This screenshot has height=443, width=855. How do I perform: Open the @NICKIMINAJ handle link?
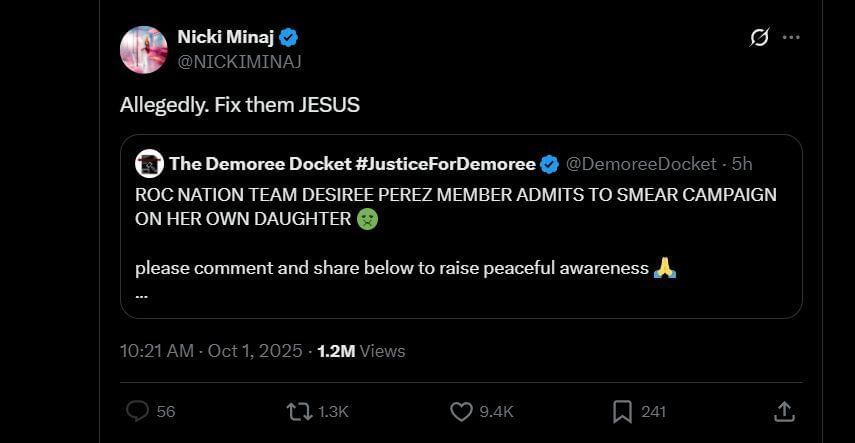[239, 61]
